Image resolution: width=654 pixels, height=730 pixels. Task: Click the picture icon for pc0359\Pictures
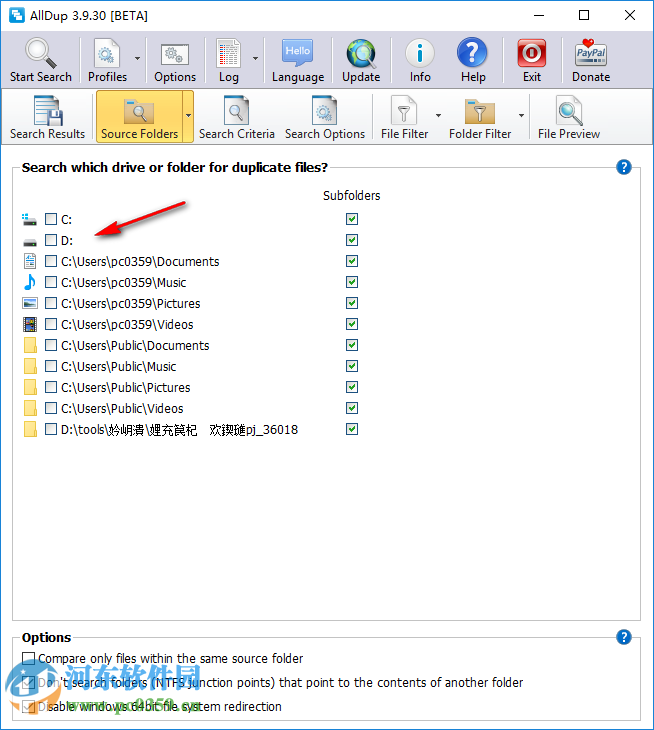point(30,303)
